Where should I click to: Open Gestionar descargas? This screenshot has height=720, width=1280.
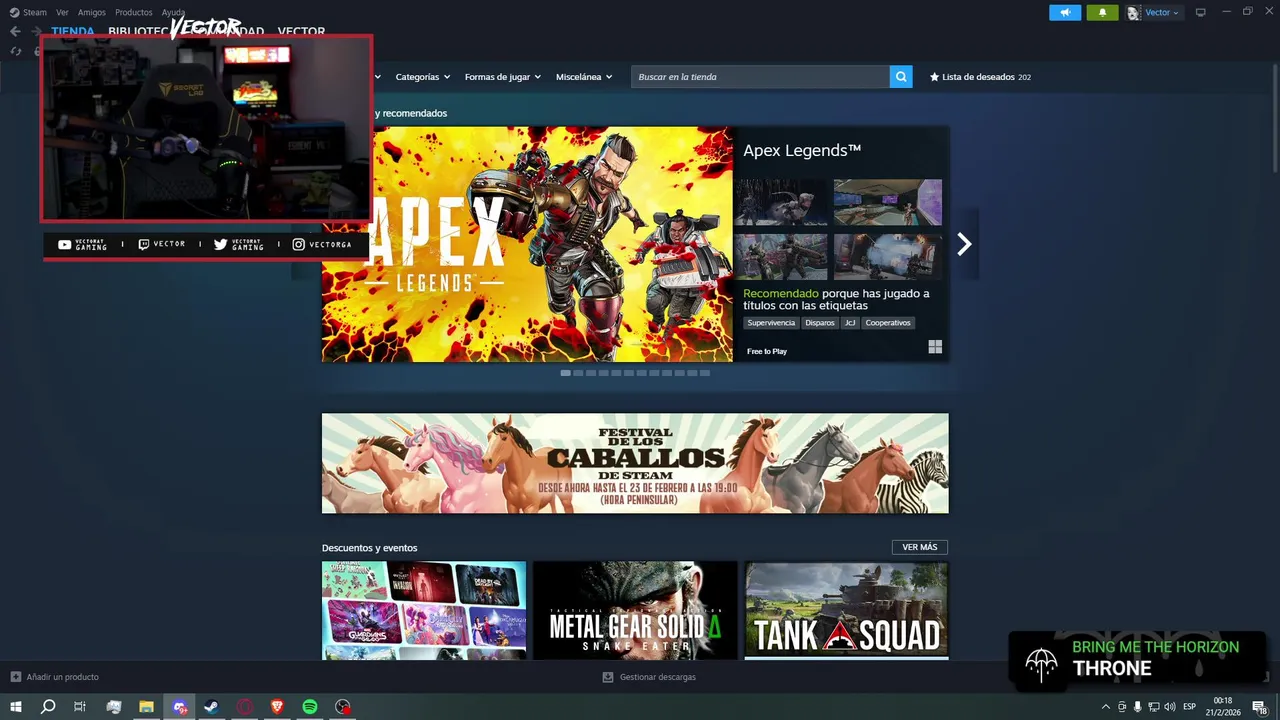(657, 677)
